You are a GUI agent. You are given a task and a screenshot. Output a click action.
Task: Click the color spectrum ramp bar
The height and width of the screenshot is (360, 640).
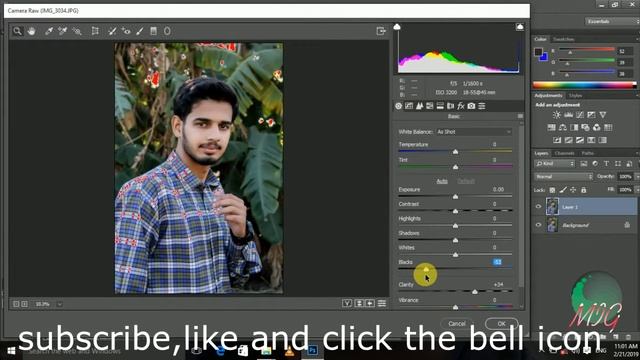pos(584,85)
